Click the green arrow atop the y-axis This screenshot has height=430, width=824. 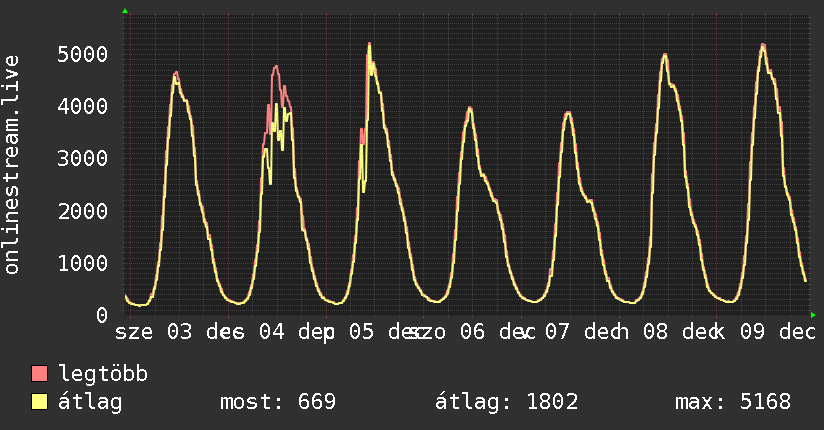[125, 11]
